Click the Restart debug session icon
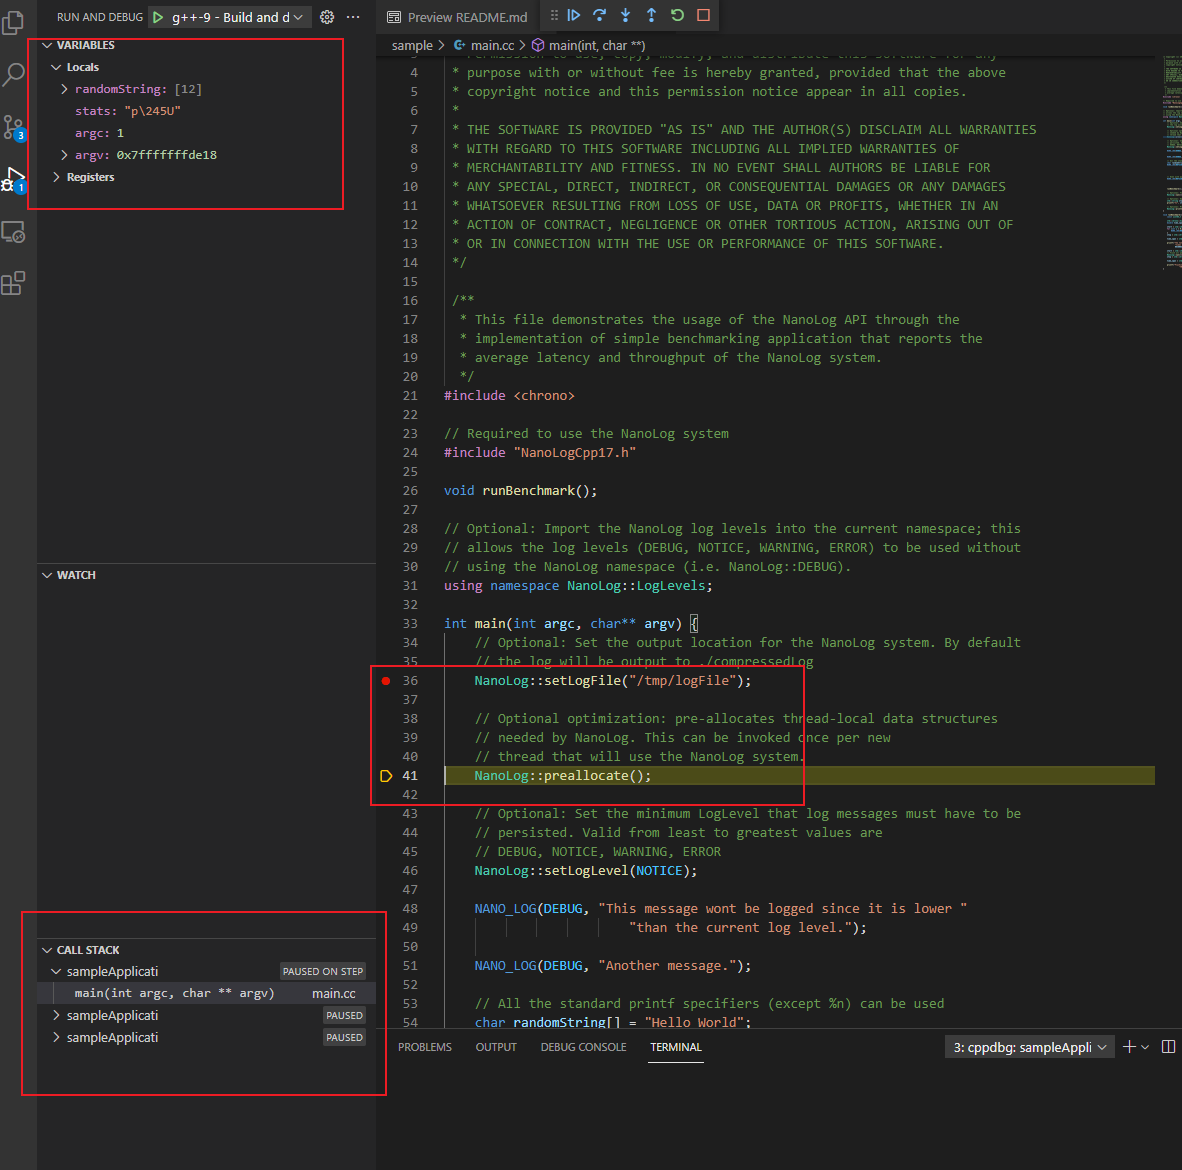This screenshot has height=1170, width=1182. [x=677, y=15]
